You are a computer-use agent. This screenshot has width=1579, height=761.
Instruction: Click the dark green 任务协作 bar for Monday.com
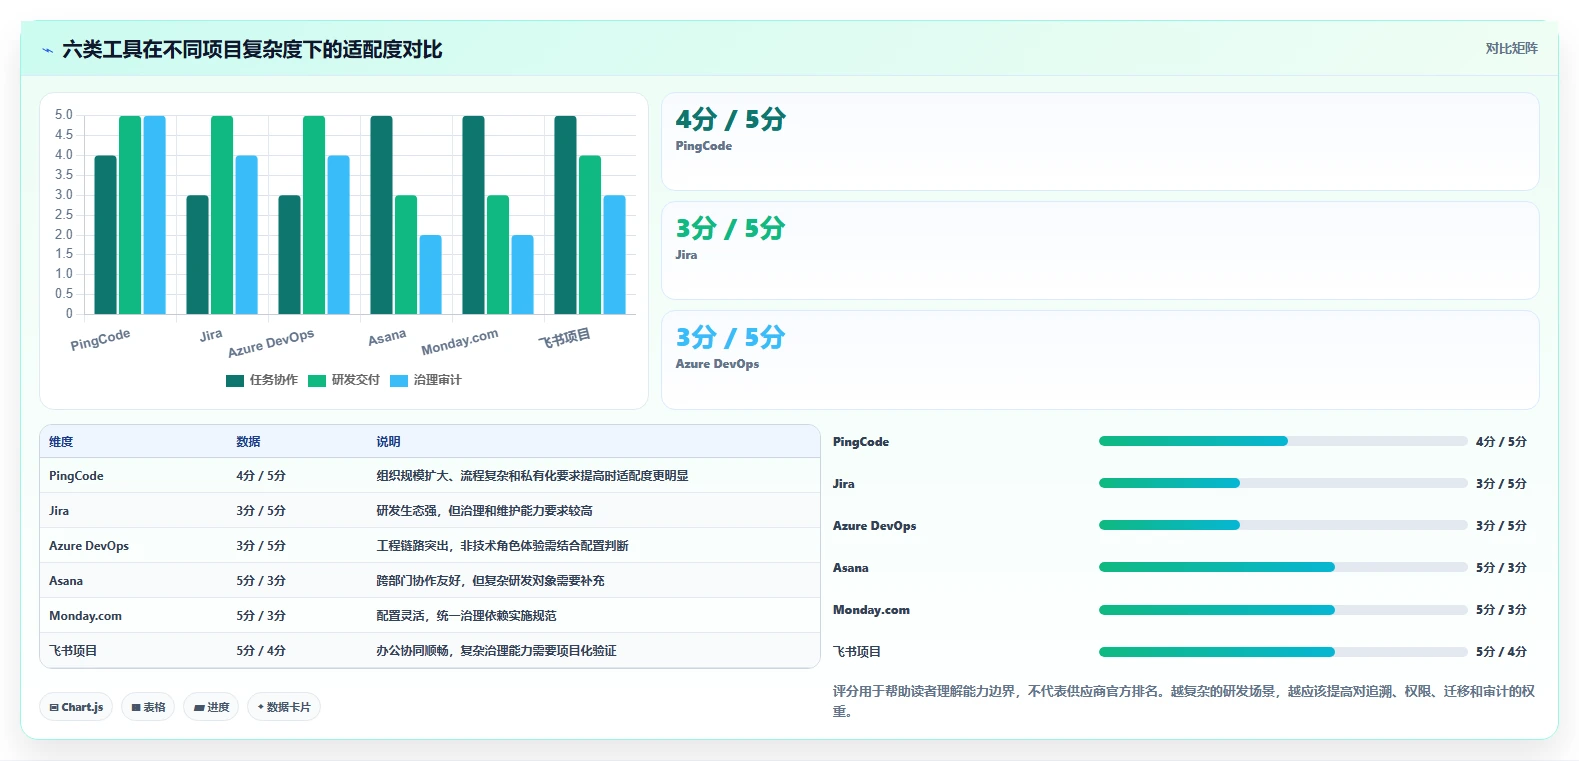[473, 215]
